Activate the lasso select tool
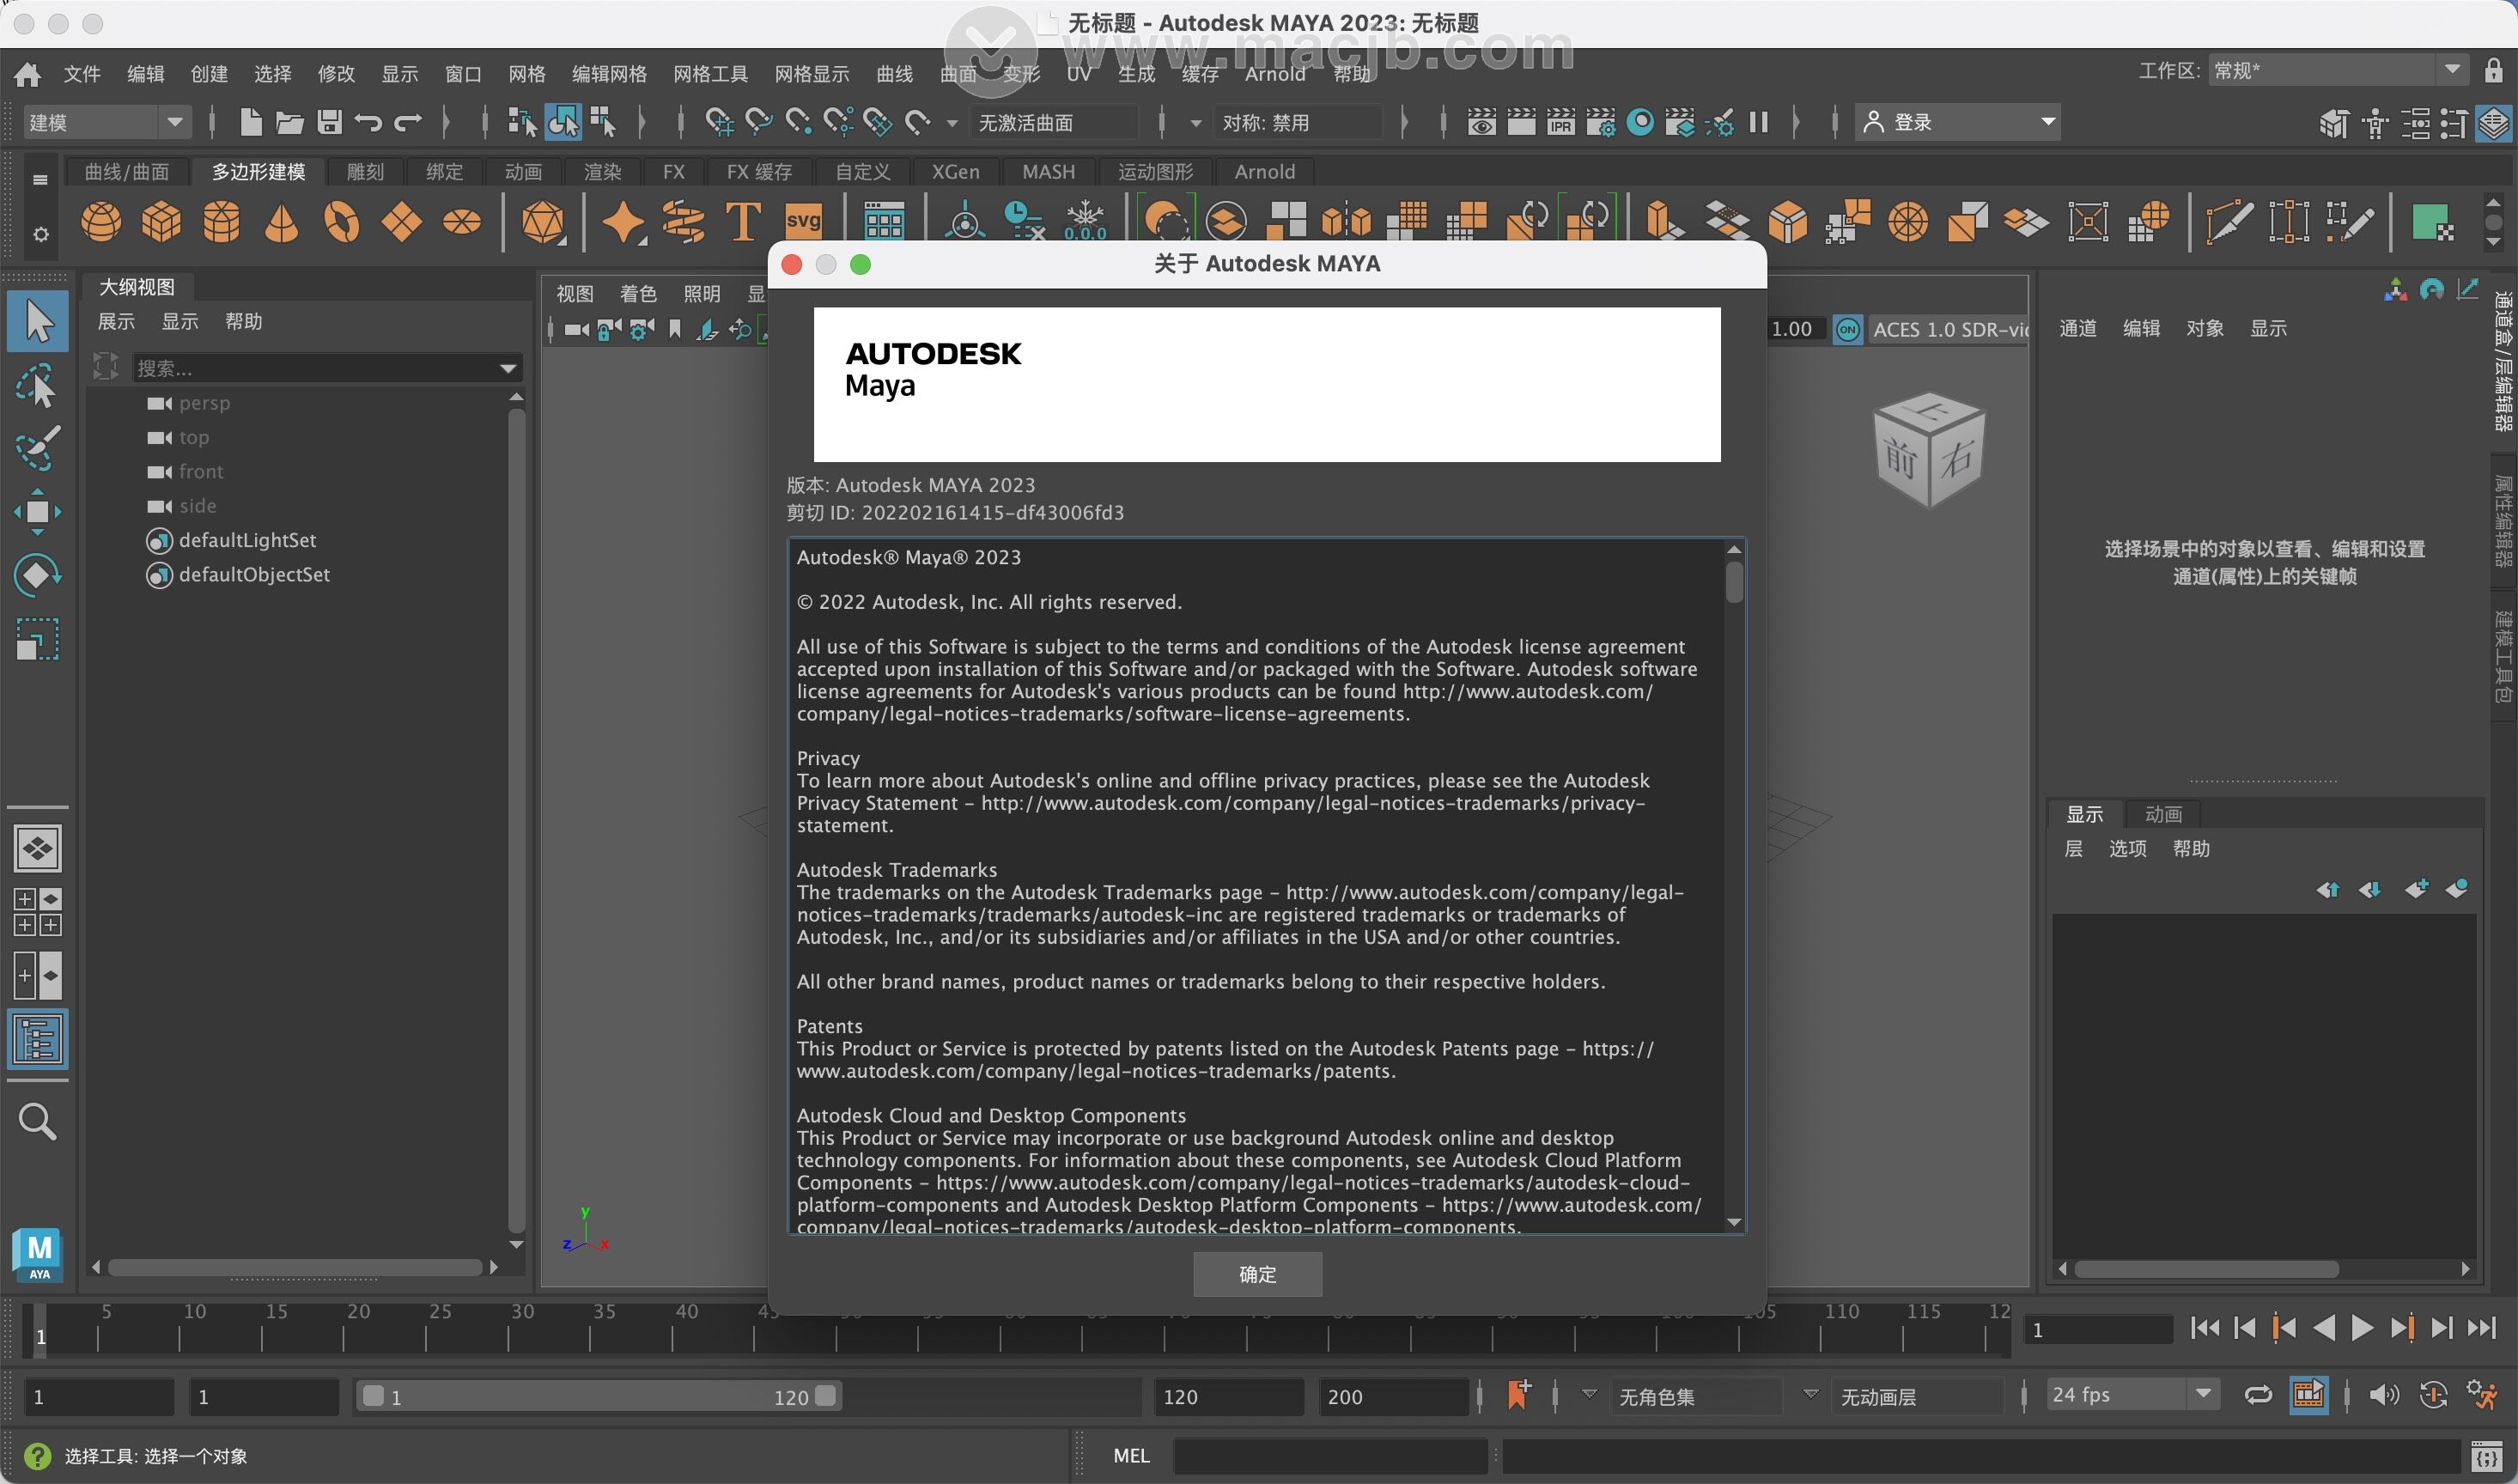2518x1484 pixels. coord(38,385)
